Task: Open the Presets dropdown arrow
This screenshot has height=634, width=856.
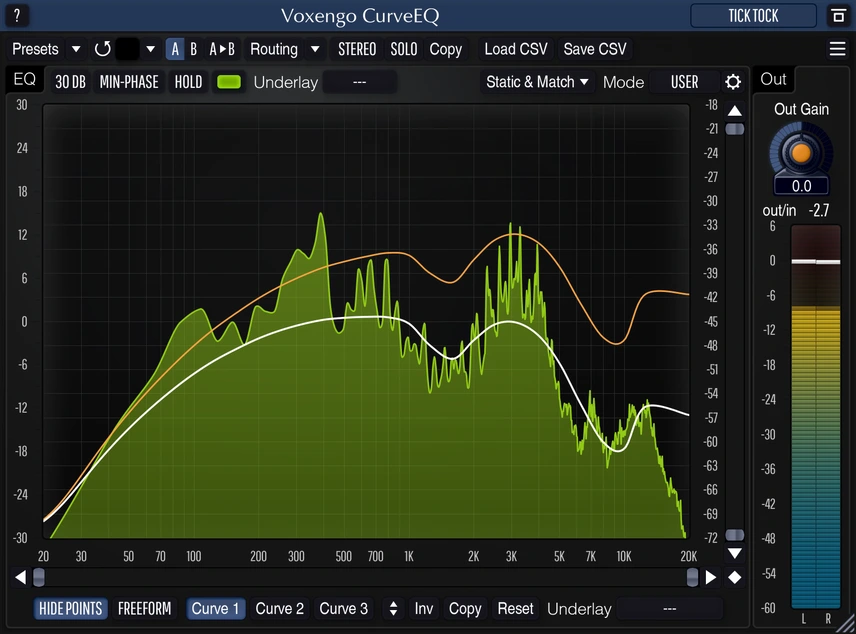Action: click(76, 49)
